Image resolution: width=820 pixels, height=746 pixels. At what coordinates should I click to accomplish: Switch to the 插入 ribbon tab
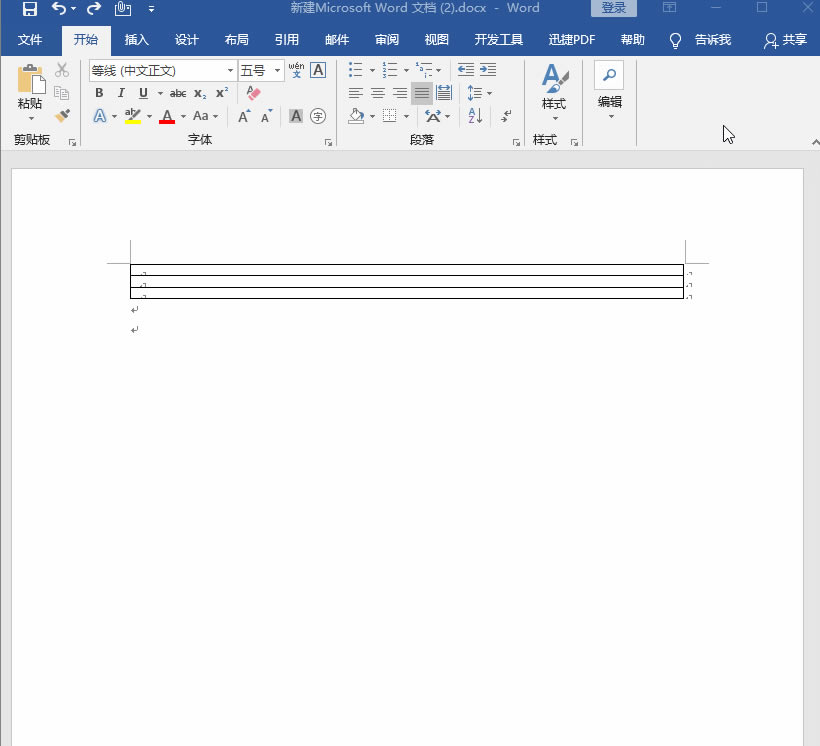[136, 40]
